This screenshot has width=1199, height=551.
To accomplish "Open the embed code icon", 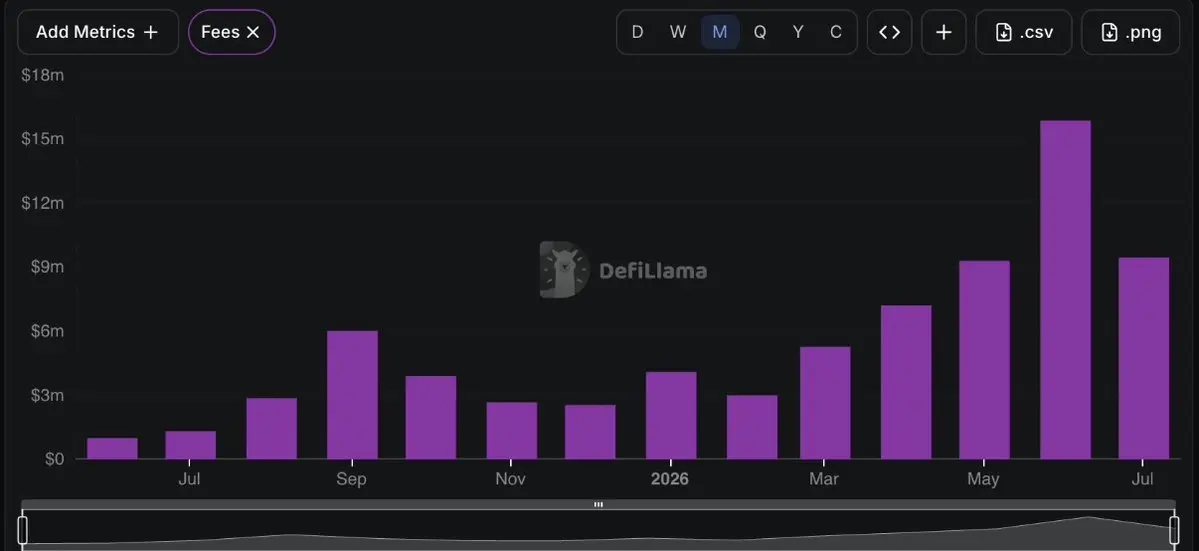I will (889, 32).
